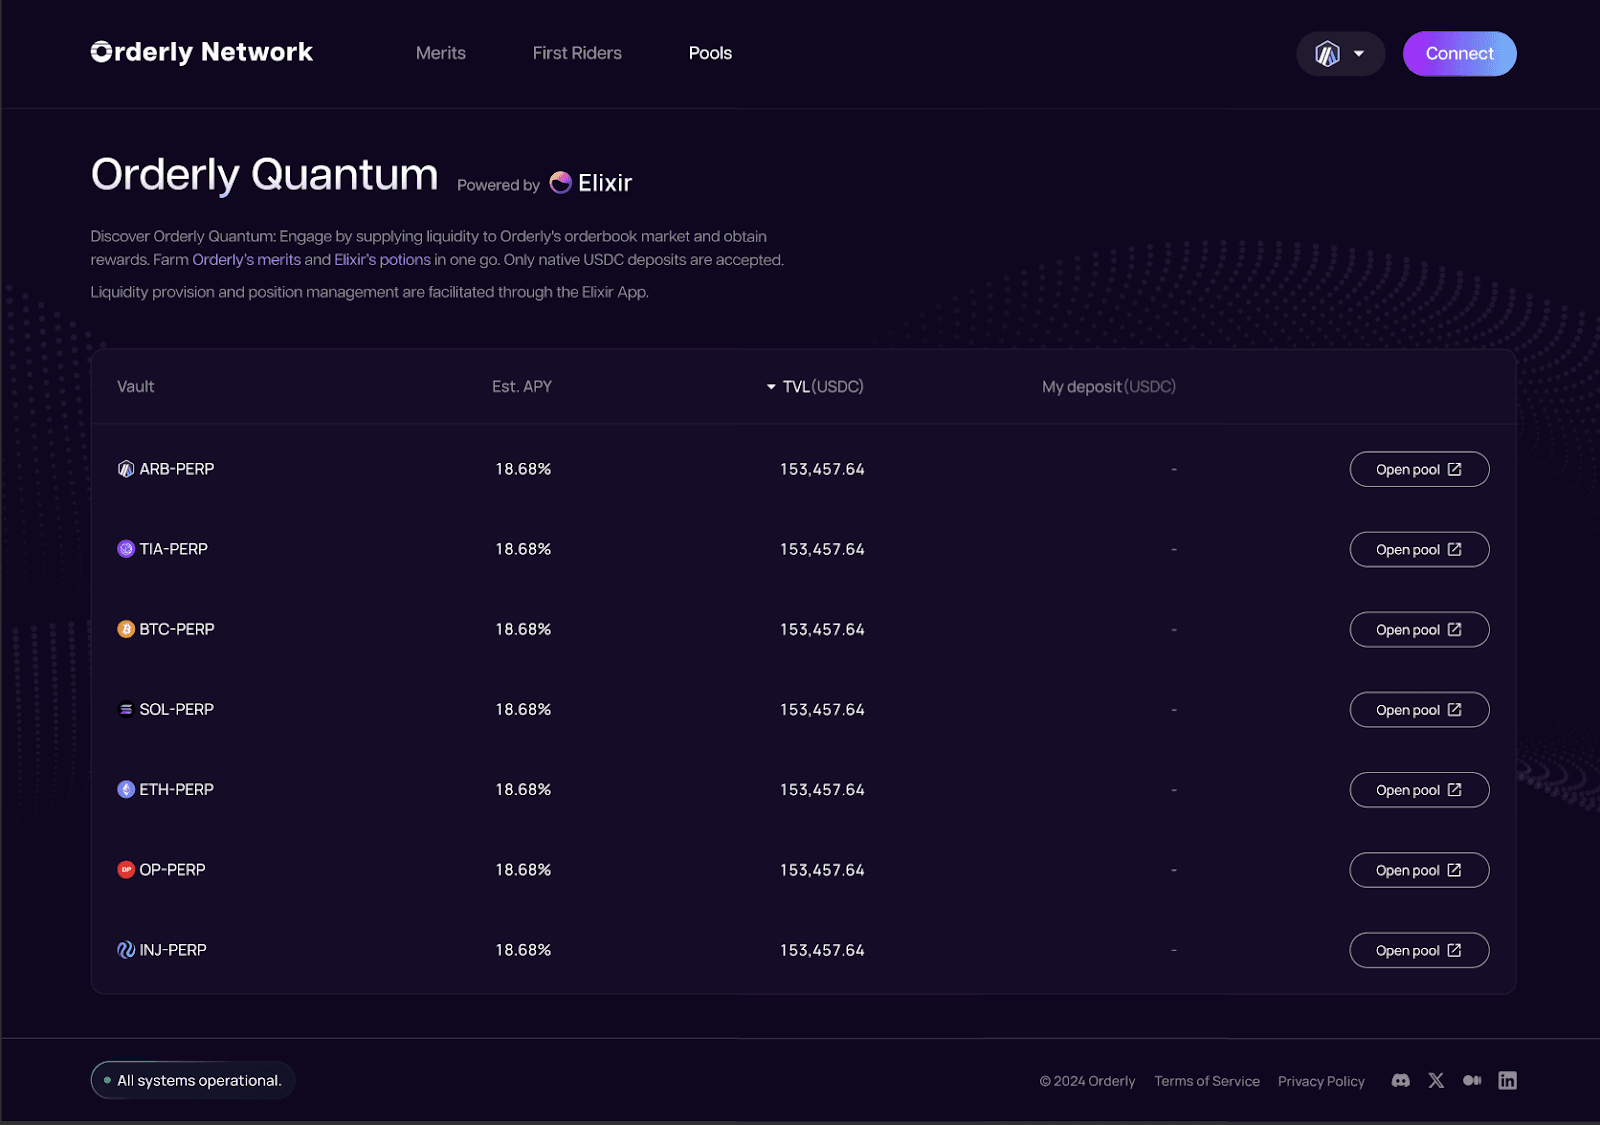The image size is (1600, 1125).
Task: Click the Est. APY column header
Action: (522, 386)
